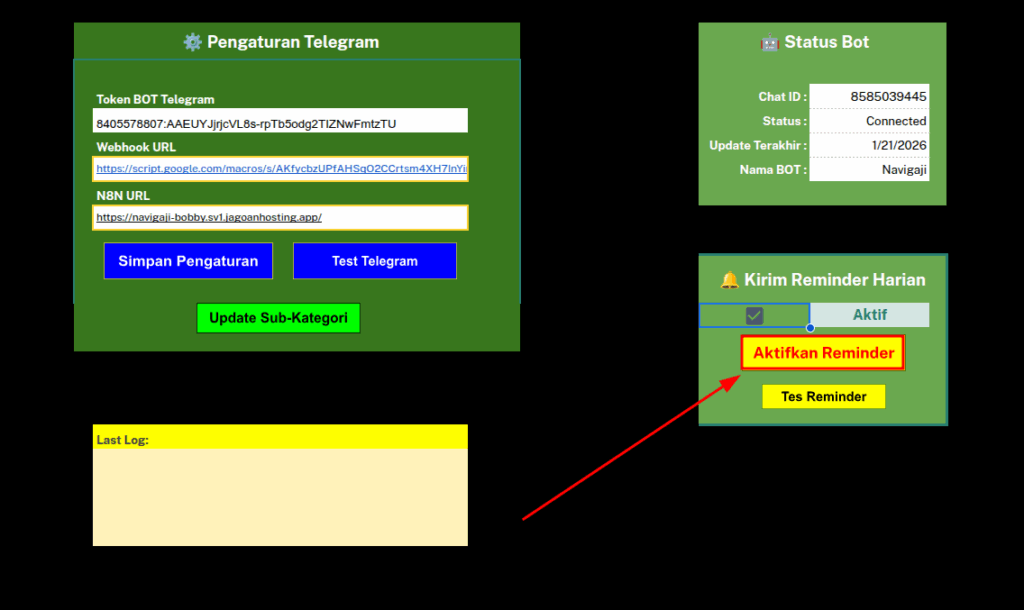Click the green Update Sub-Kategori button
1024x610 pixels.
[x=278, y=318]
